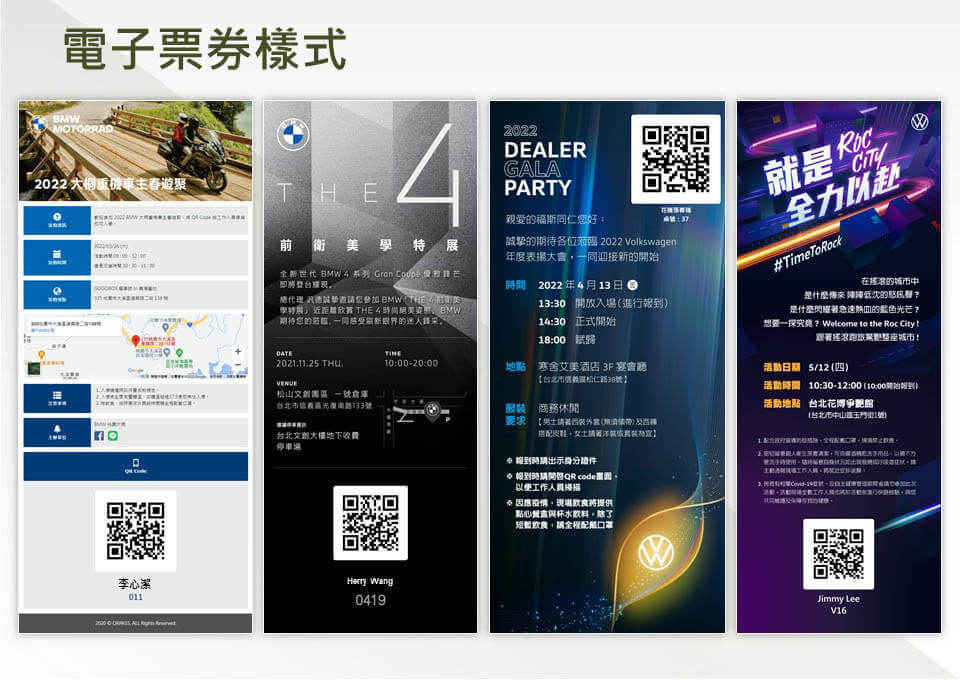
Task: Click the 主辦單位 bell icon
Action: click(x=57, y=433)
